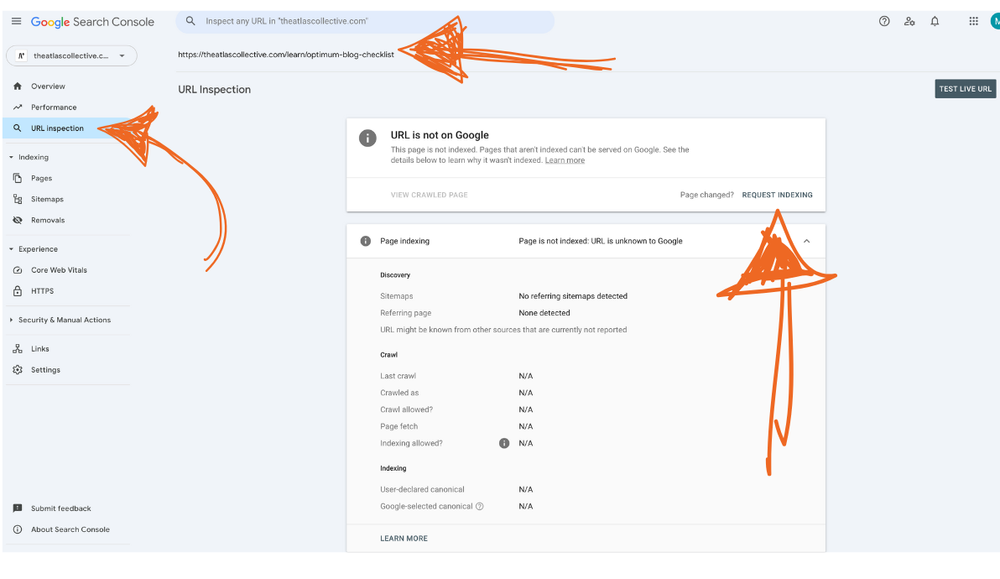Click the Settings gear icon
Viewport: 1000px width, 579px height.
click(17, 370)
